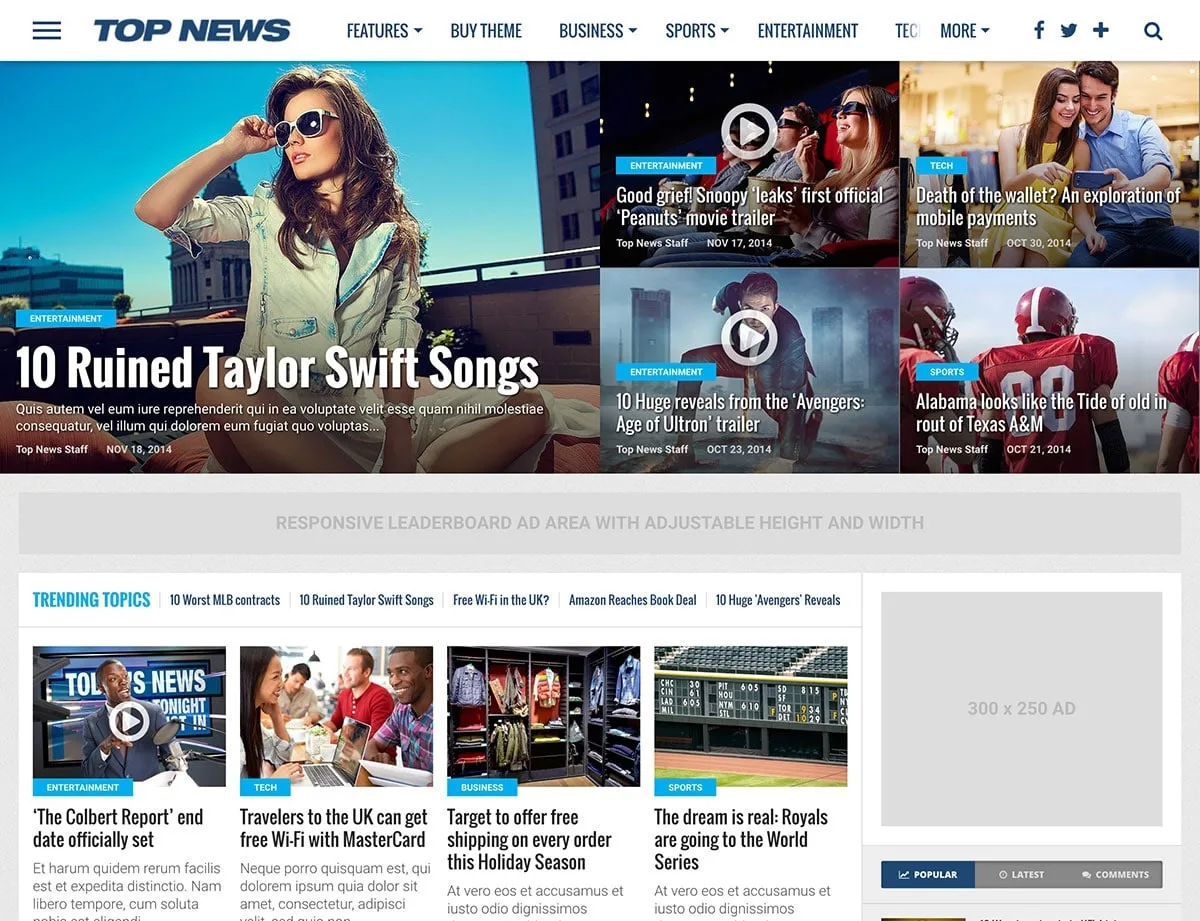The image size is (1200, 921).
Task: Open the hamburger menu icon
Action: pos(46,31)
